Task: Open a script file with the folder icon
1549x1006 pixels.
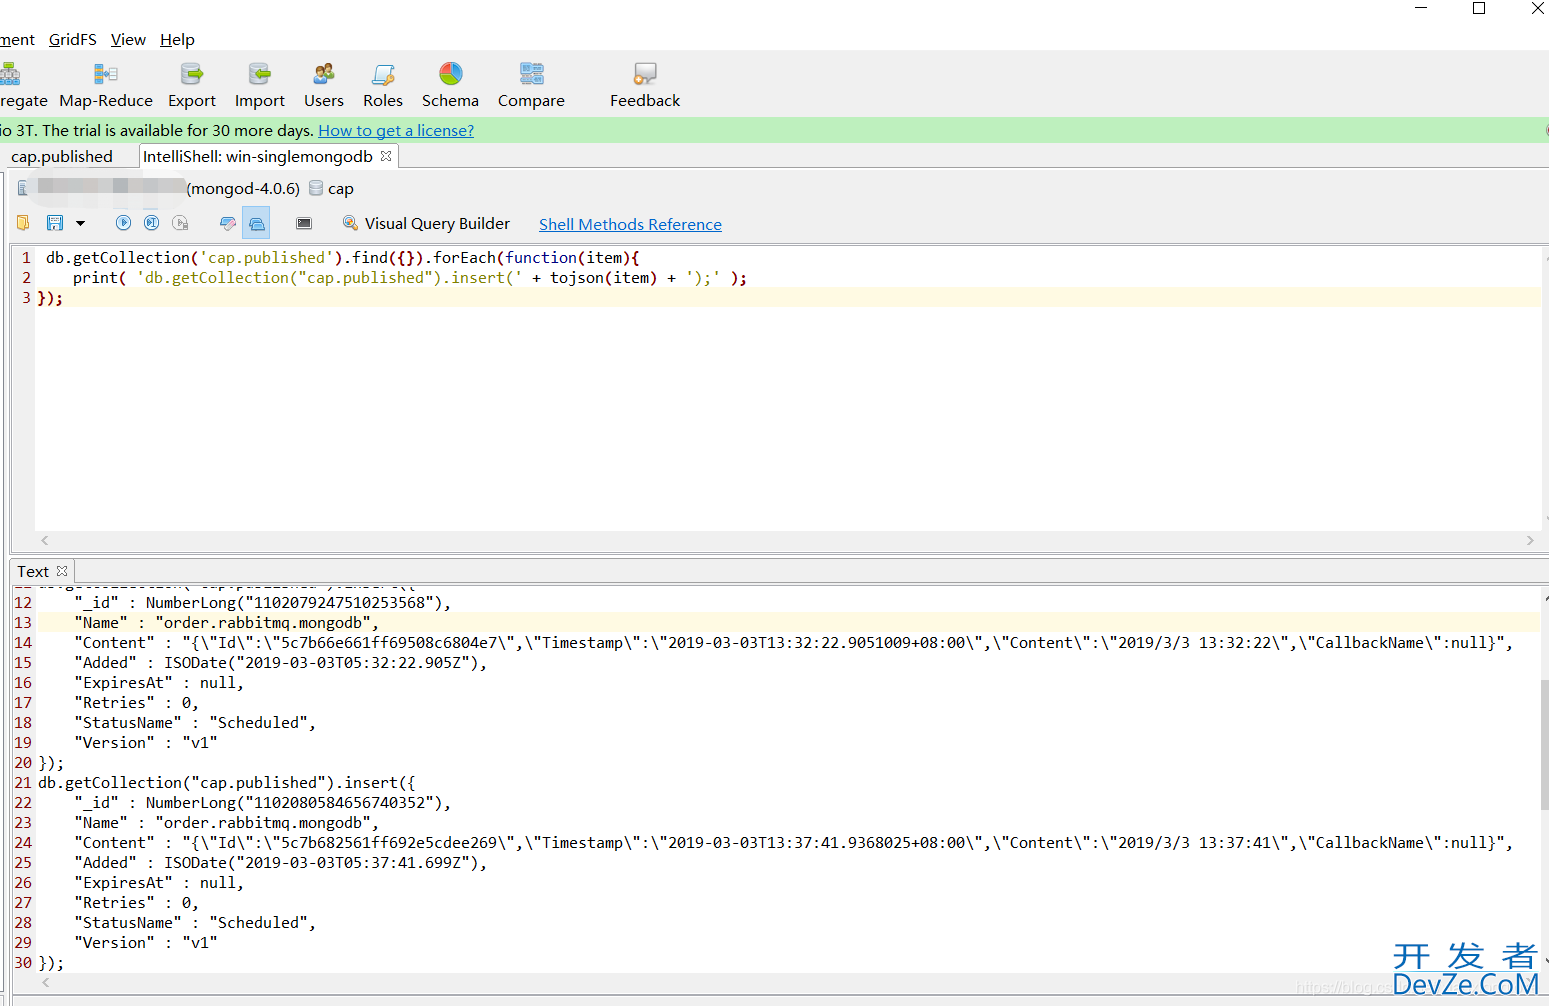Action: point(23,223)
